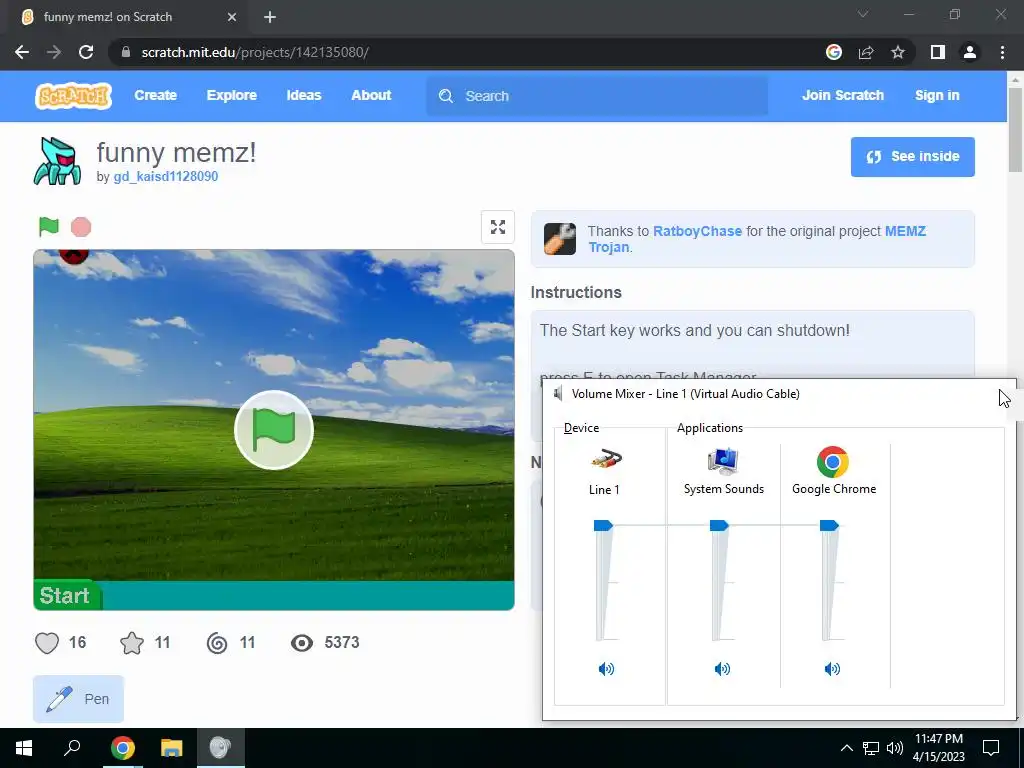This screenshot has height=768, width=1024.
Task: Click the address bar URL
Action: pyautogui.click(x=255, y=52)
